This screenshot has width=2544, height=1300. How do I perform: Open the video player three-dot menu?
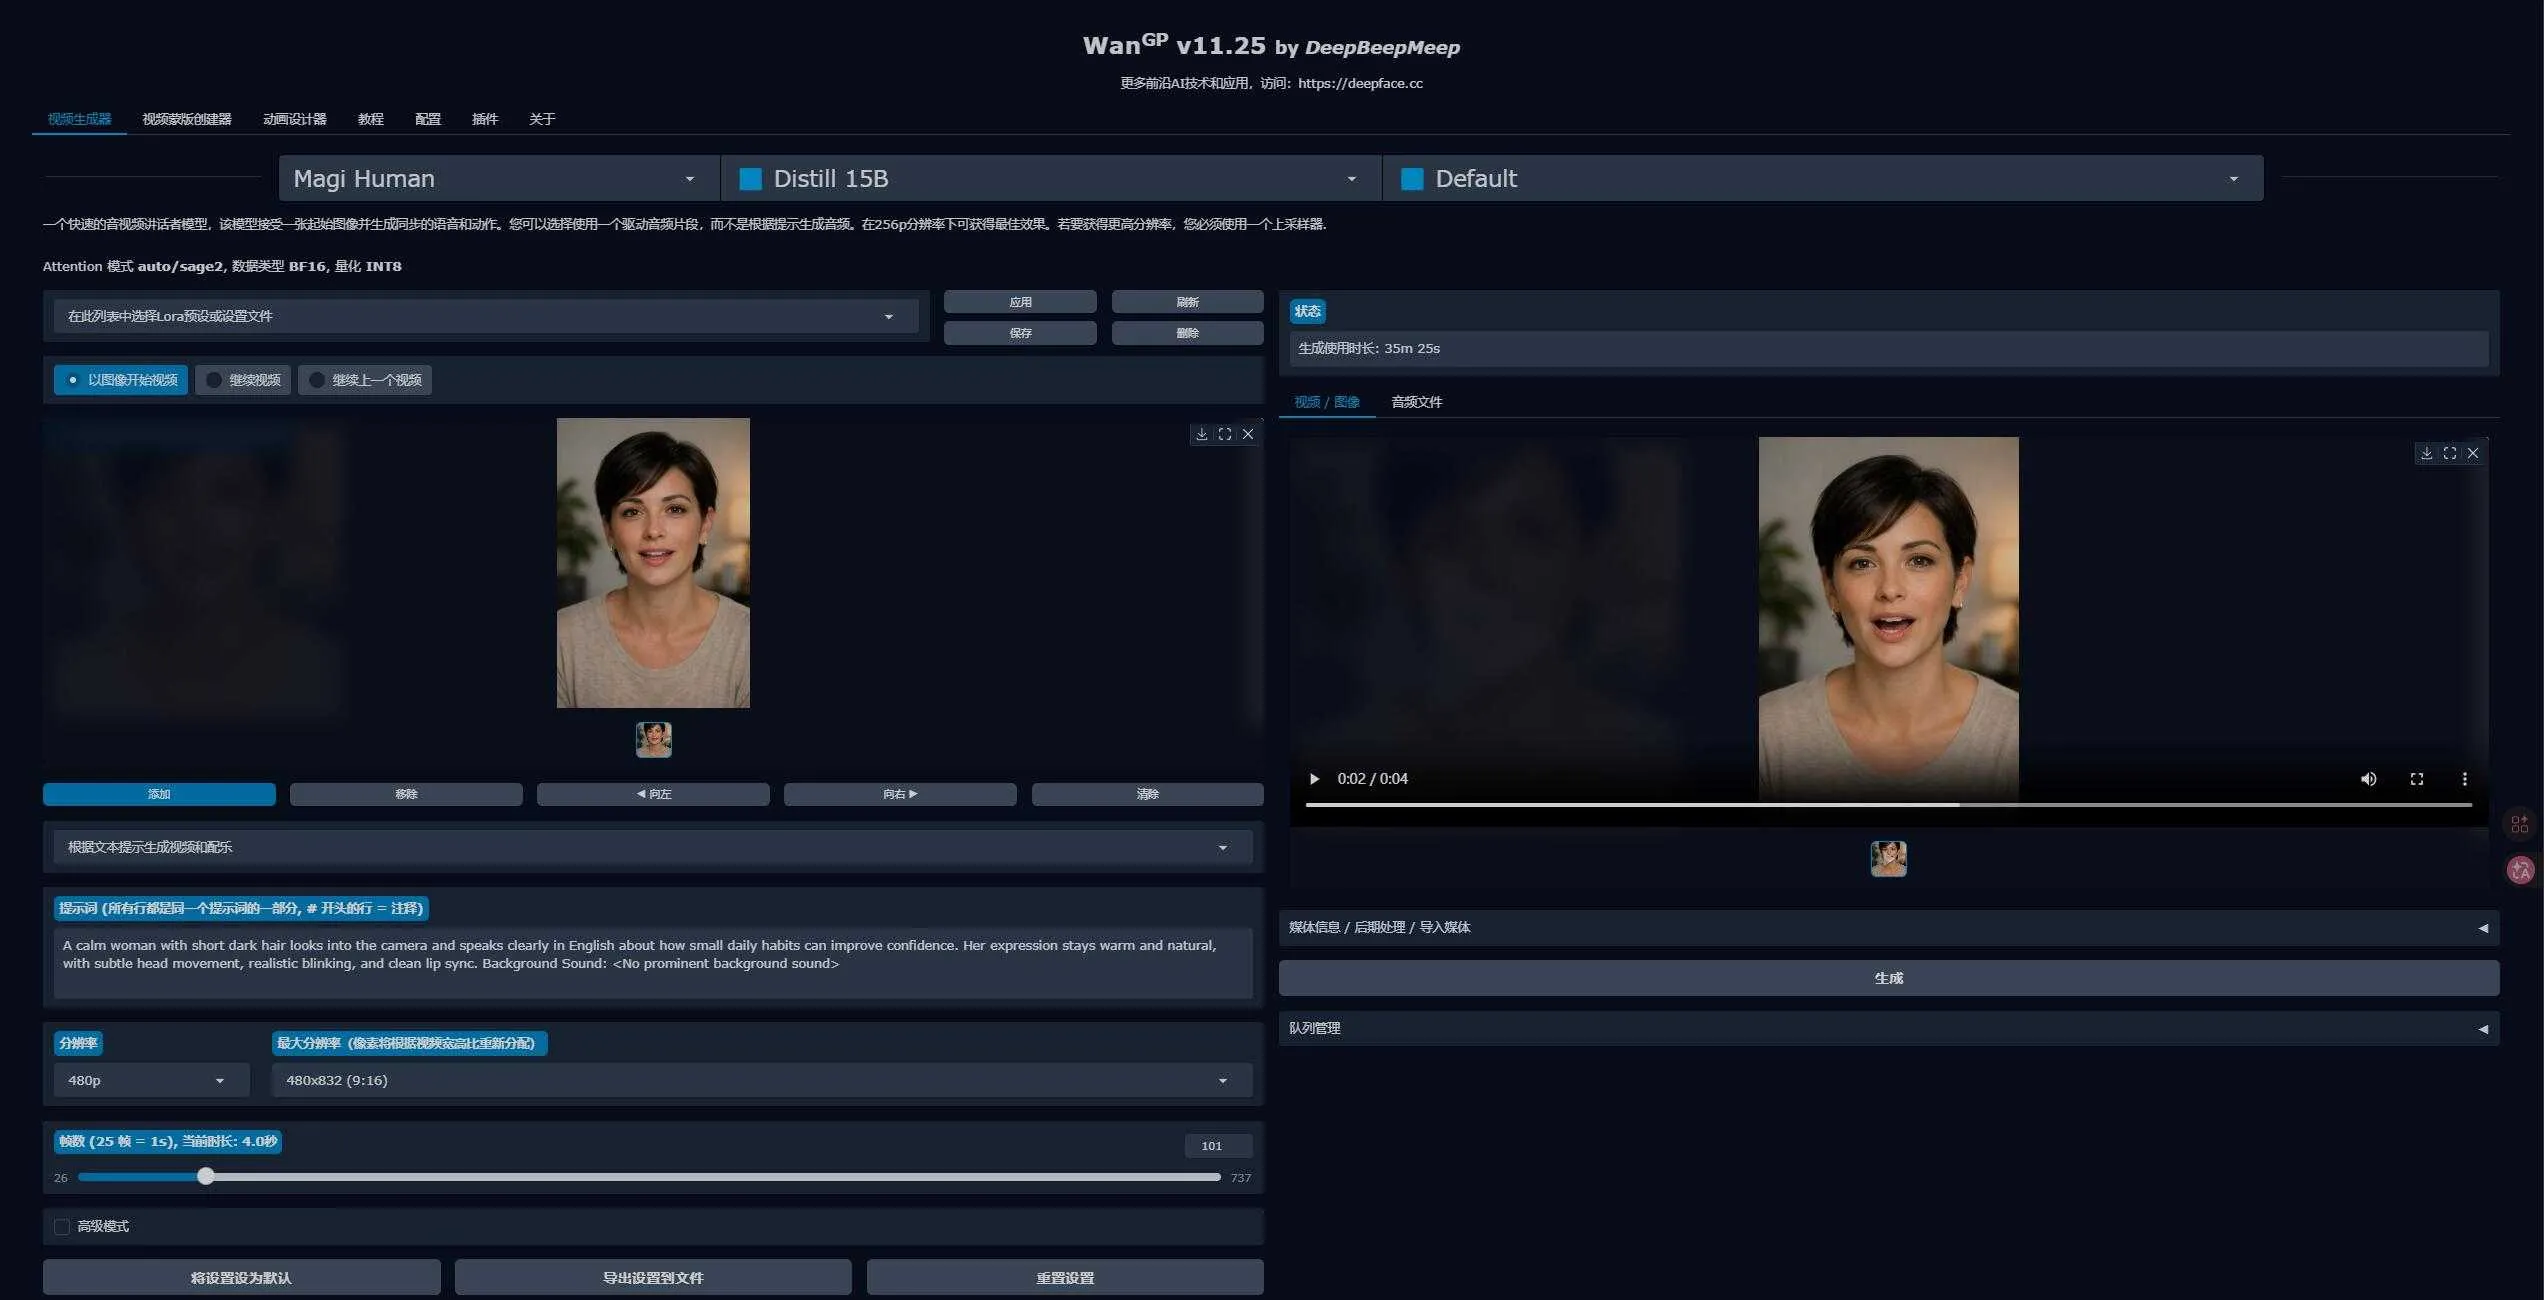[2465, 779]
